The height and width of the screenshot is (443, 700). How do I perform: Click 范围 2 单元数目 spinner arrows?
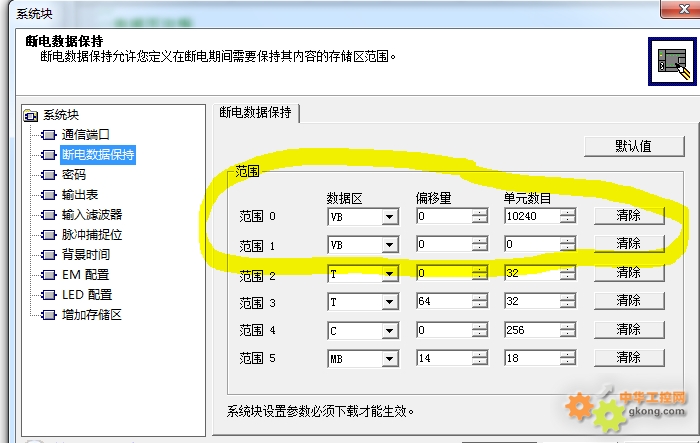click(568, 273)
